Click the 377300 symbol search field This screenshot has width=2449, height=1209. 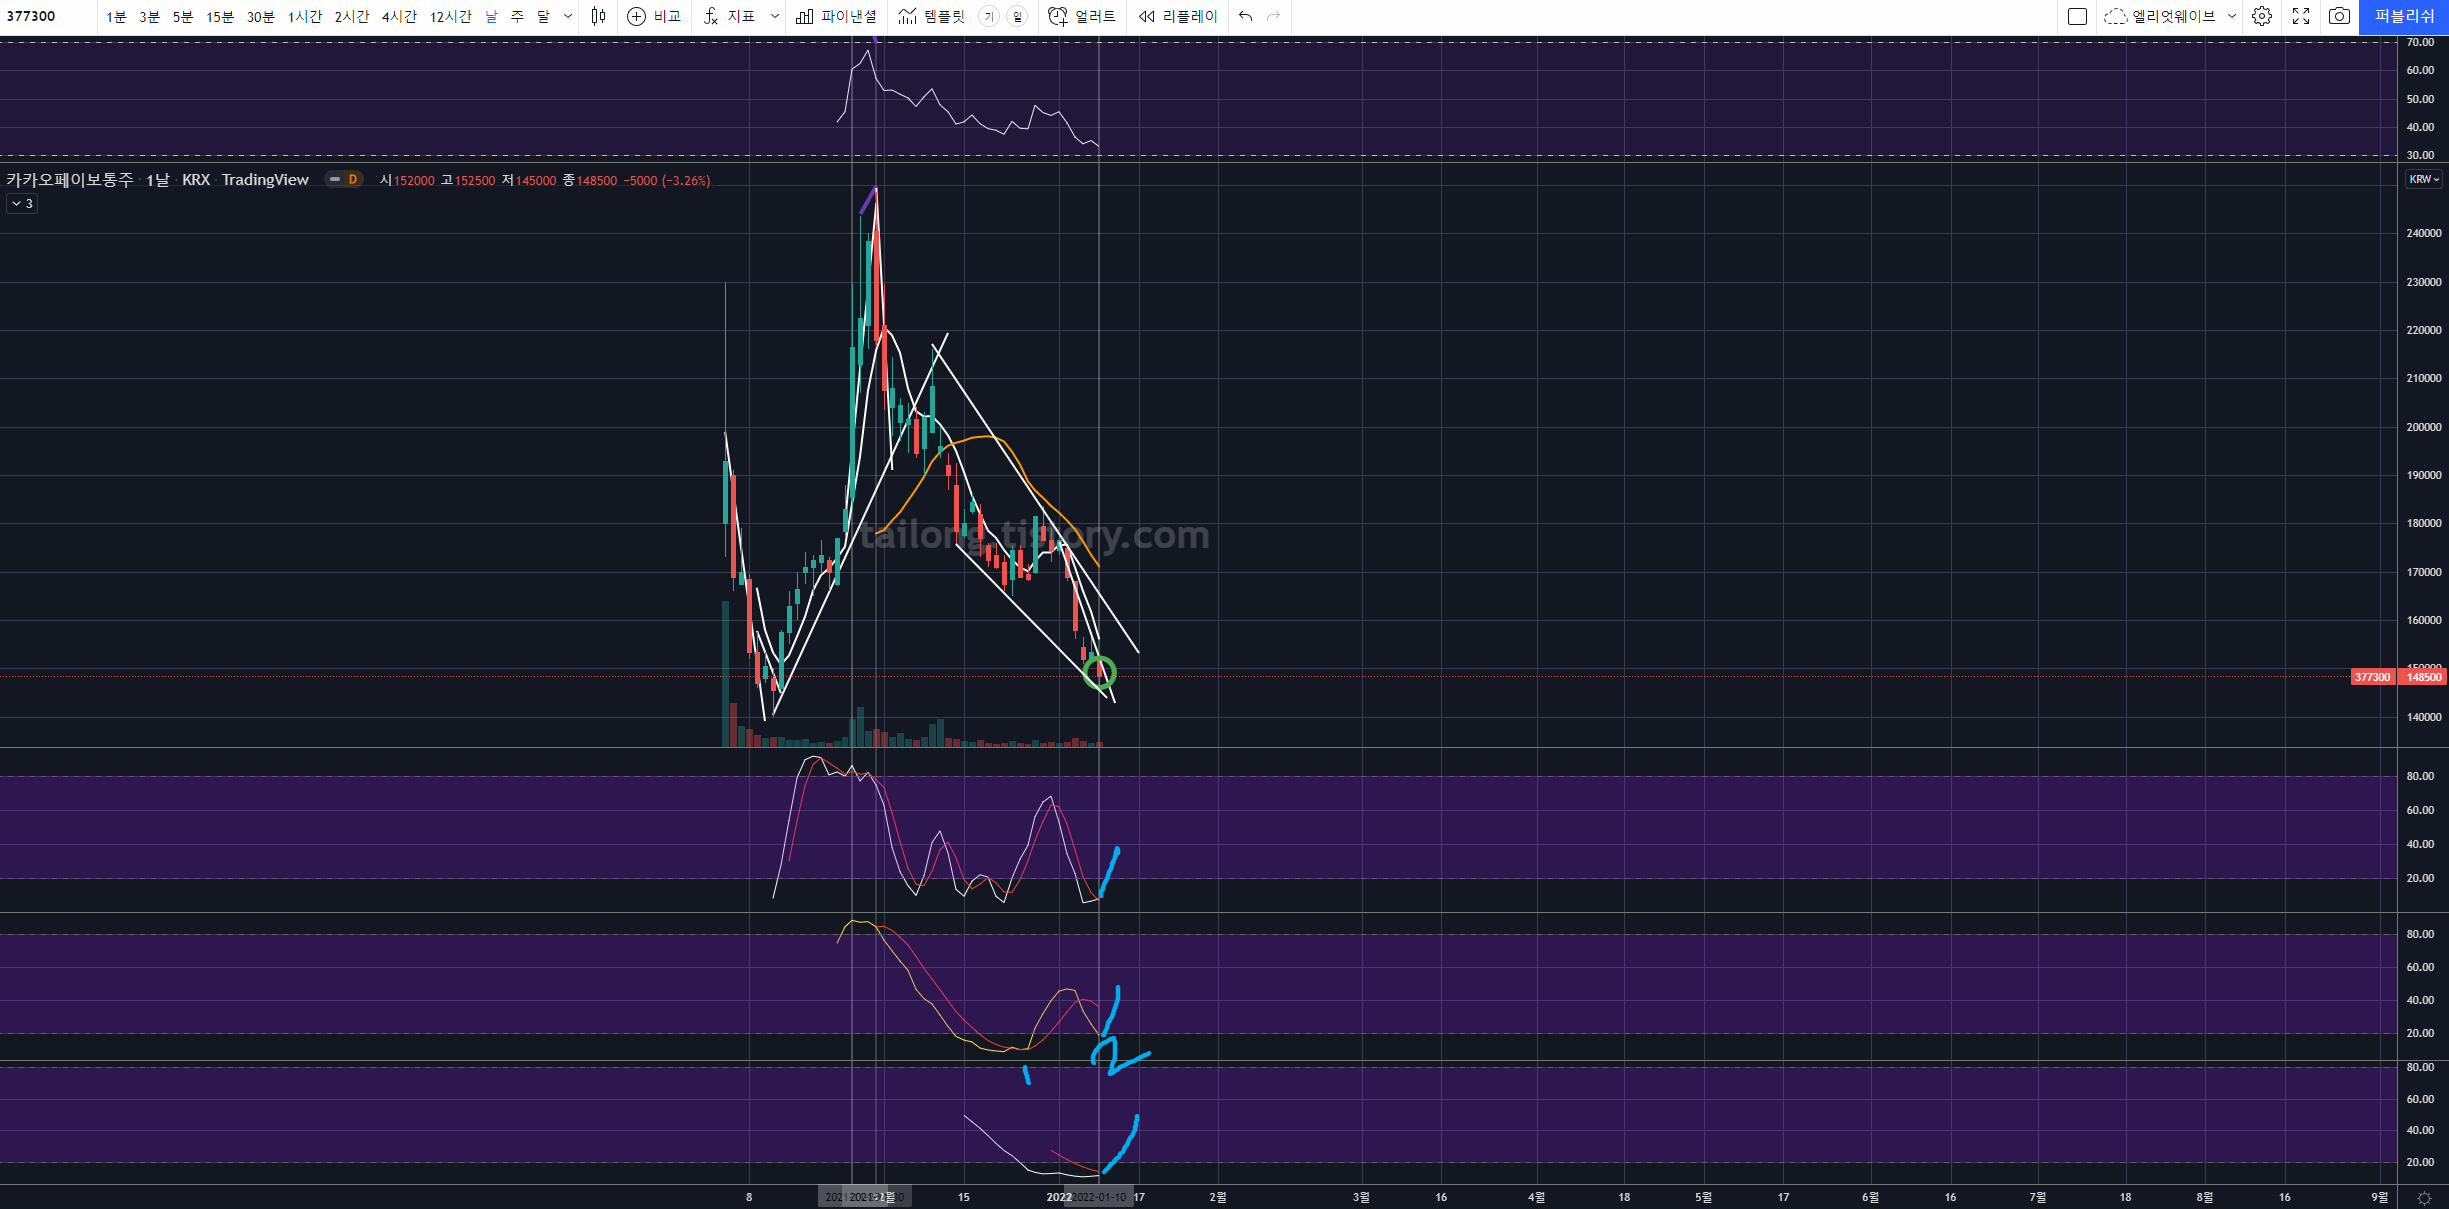[x=45, y=16]
